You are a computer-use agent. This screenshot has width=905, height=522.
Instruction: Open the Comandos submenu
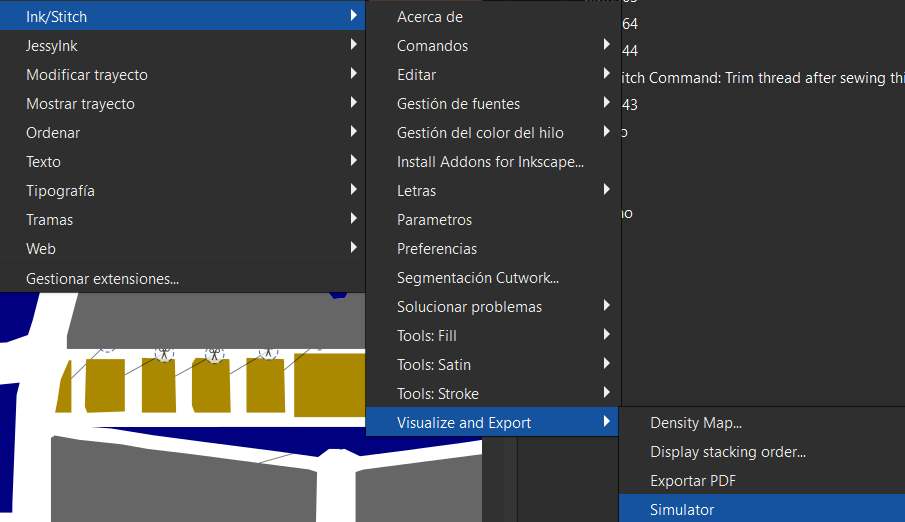[492, 46]
